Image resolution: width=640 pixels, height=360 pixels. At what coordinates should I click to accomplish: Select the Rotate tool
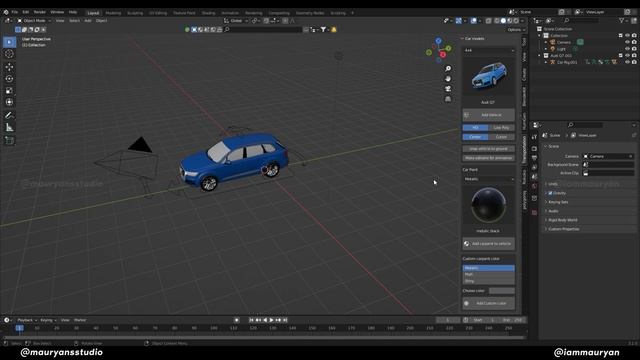click(9, 78)
